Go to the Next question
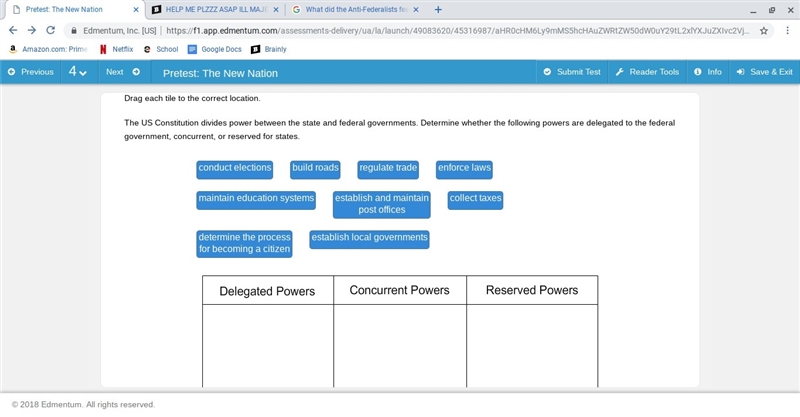Viewport: 800px width, 417px height. [123, 72]
